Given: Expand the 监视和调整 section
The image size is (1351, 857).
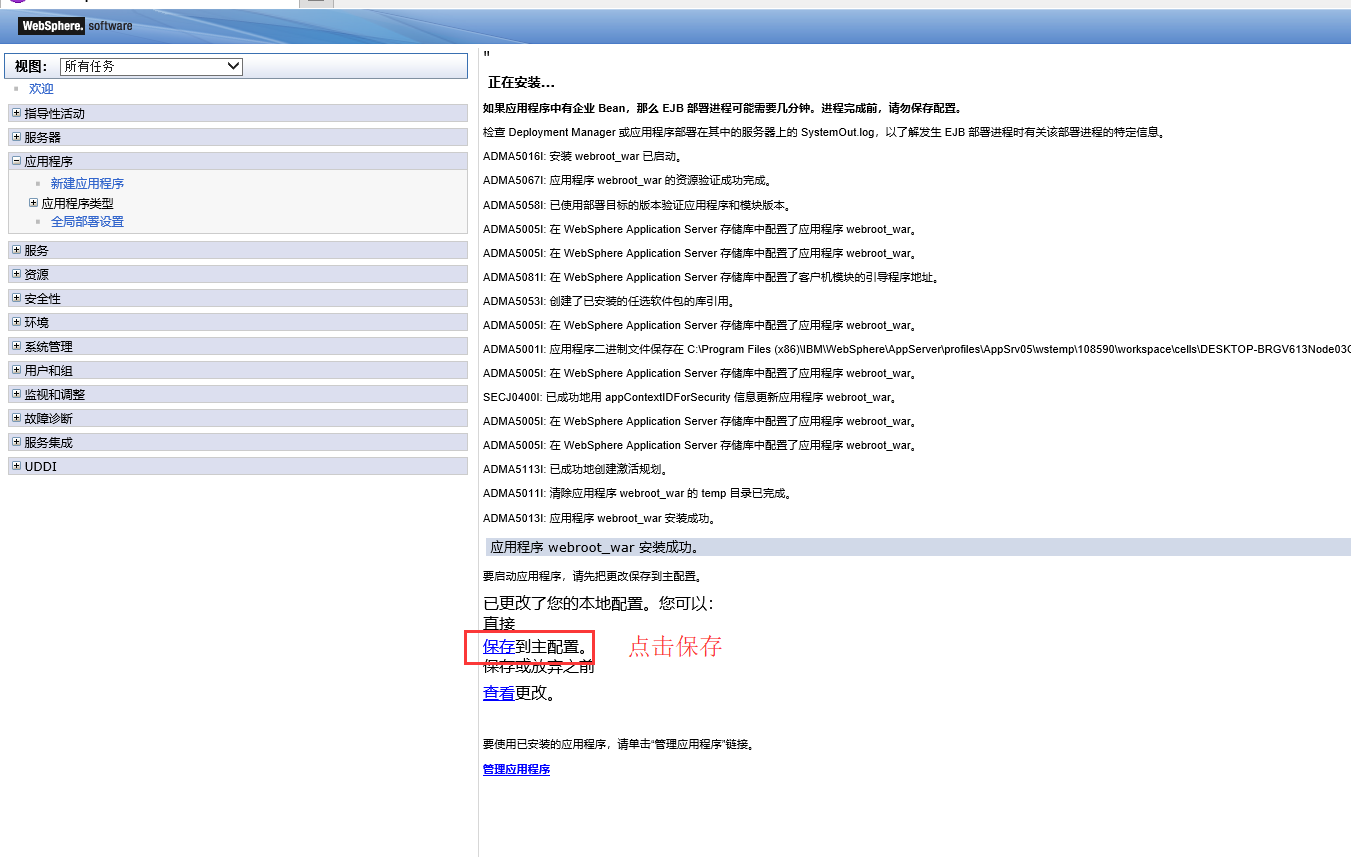Looking at the screenshot, I should (16, 394).
